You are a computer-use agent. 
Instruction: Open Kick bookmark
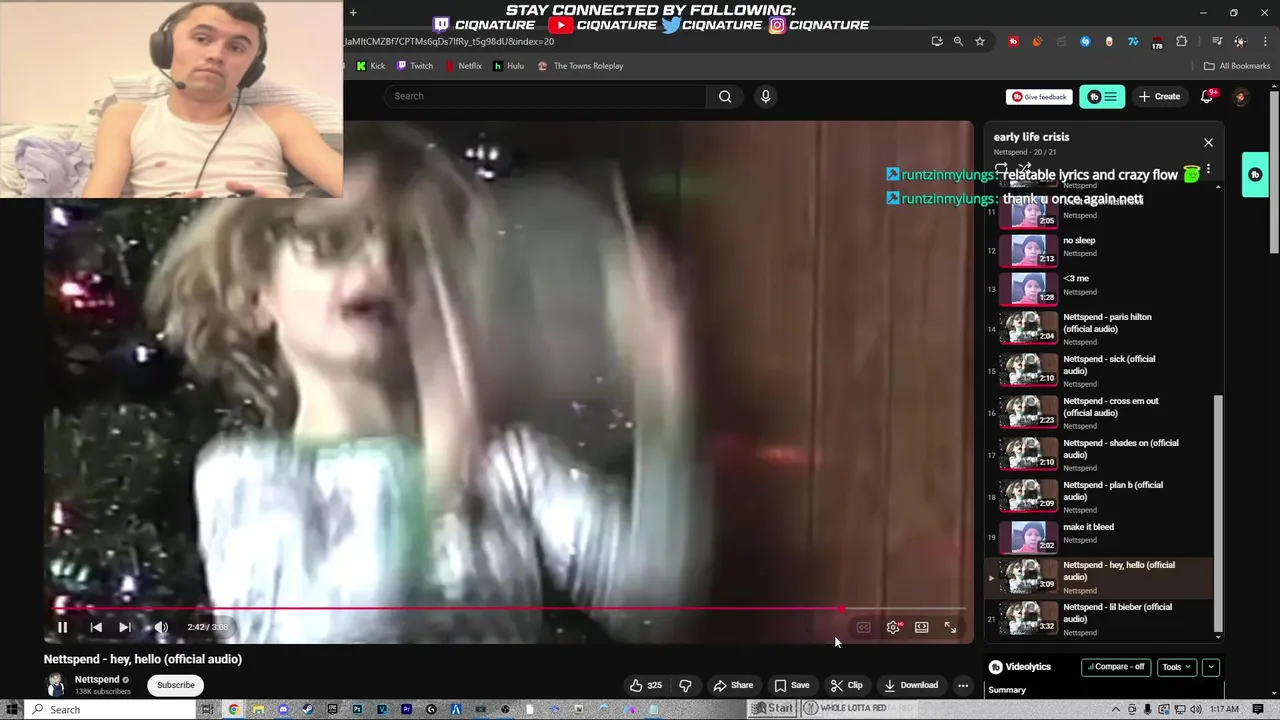[371, 66]
